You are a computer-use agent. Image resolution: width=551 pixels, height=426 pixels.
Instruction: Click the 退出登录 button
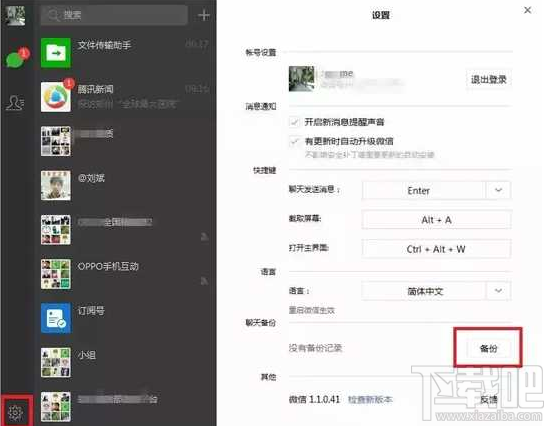point(488,80)
